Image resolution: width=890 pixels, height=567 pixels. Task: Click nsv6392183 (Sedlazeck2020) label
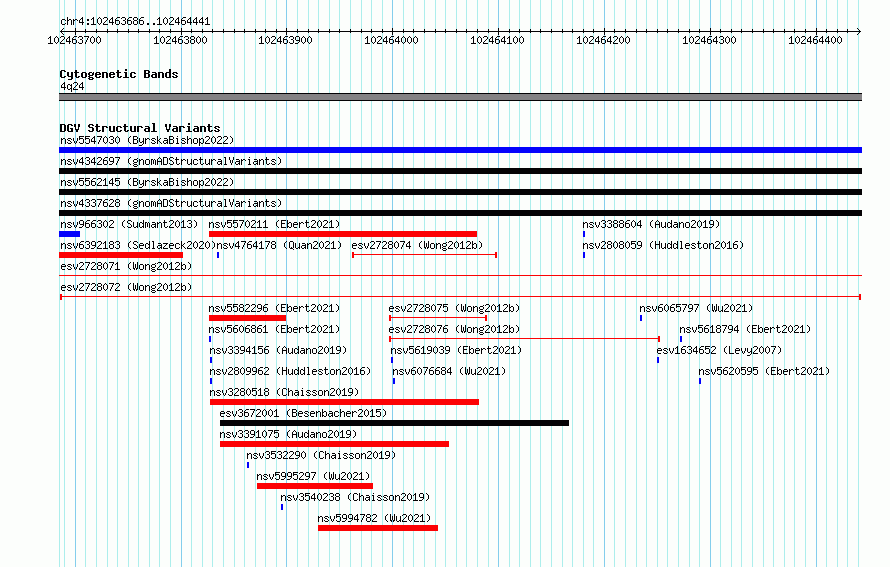(138, 245)
